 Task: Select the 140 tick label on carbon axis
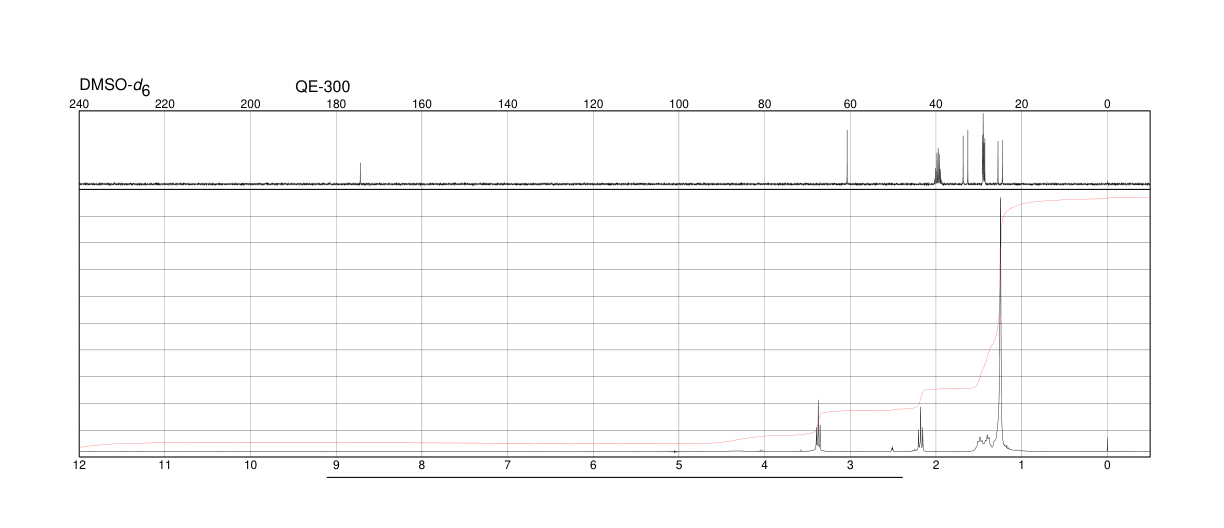click(x=507, y=104)
